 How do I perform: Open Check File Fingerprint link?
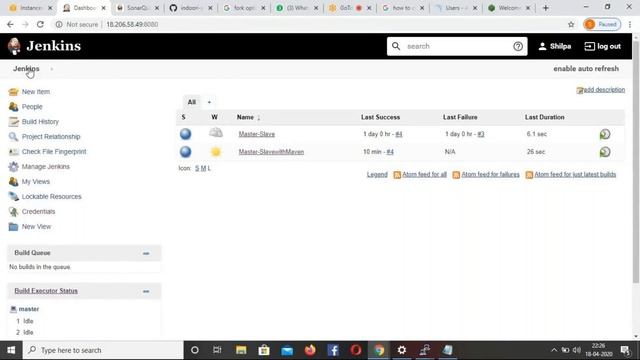[54, 152]
